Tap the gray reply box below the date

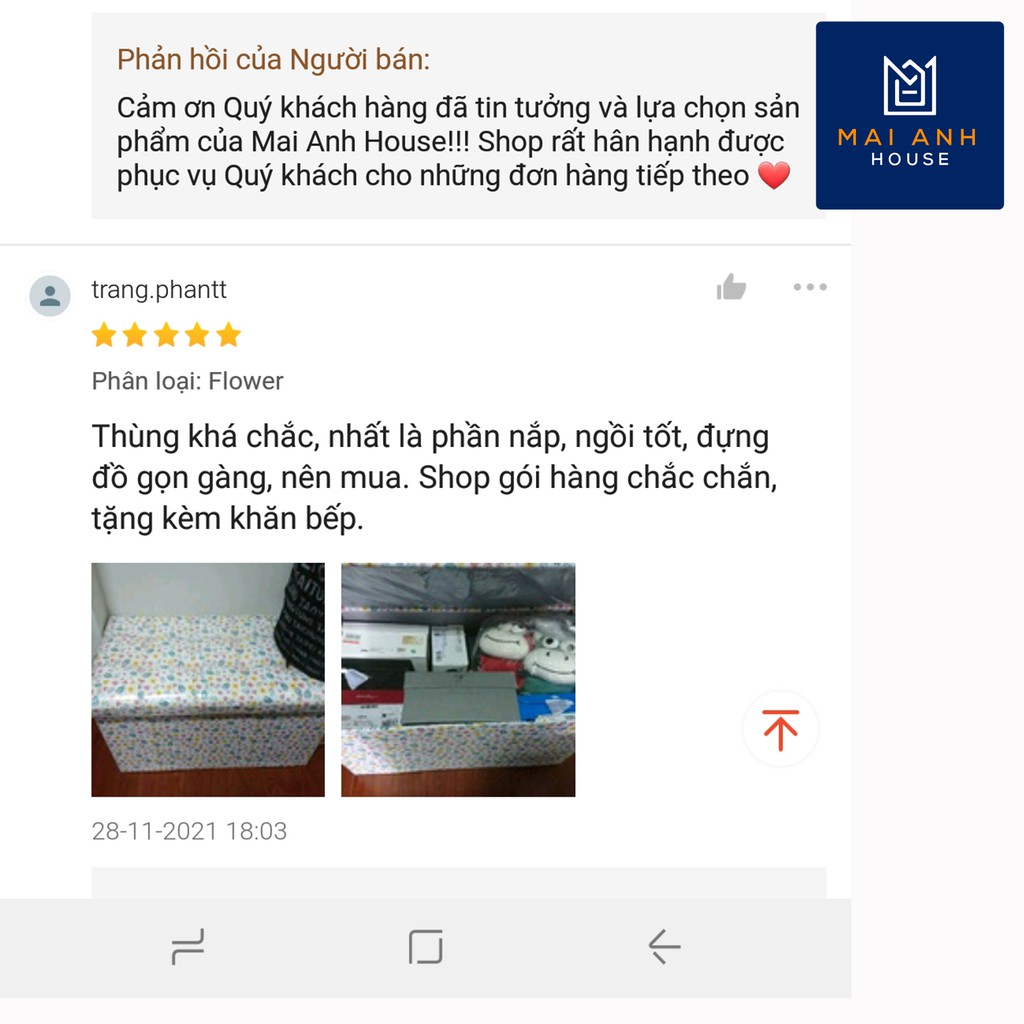pyautogui.click(x=458, y=883)
